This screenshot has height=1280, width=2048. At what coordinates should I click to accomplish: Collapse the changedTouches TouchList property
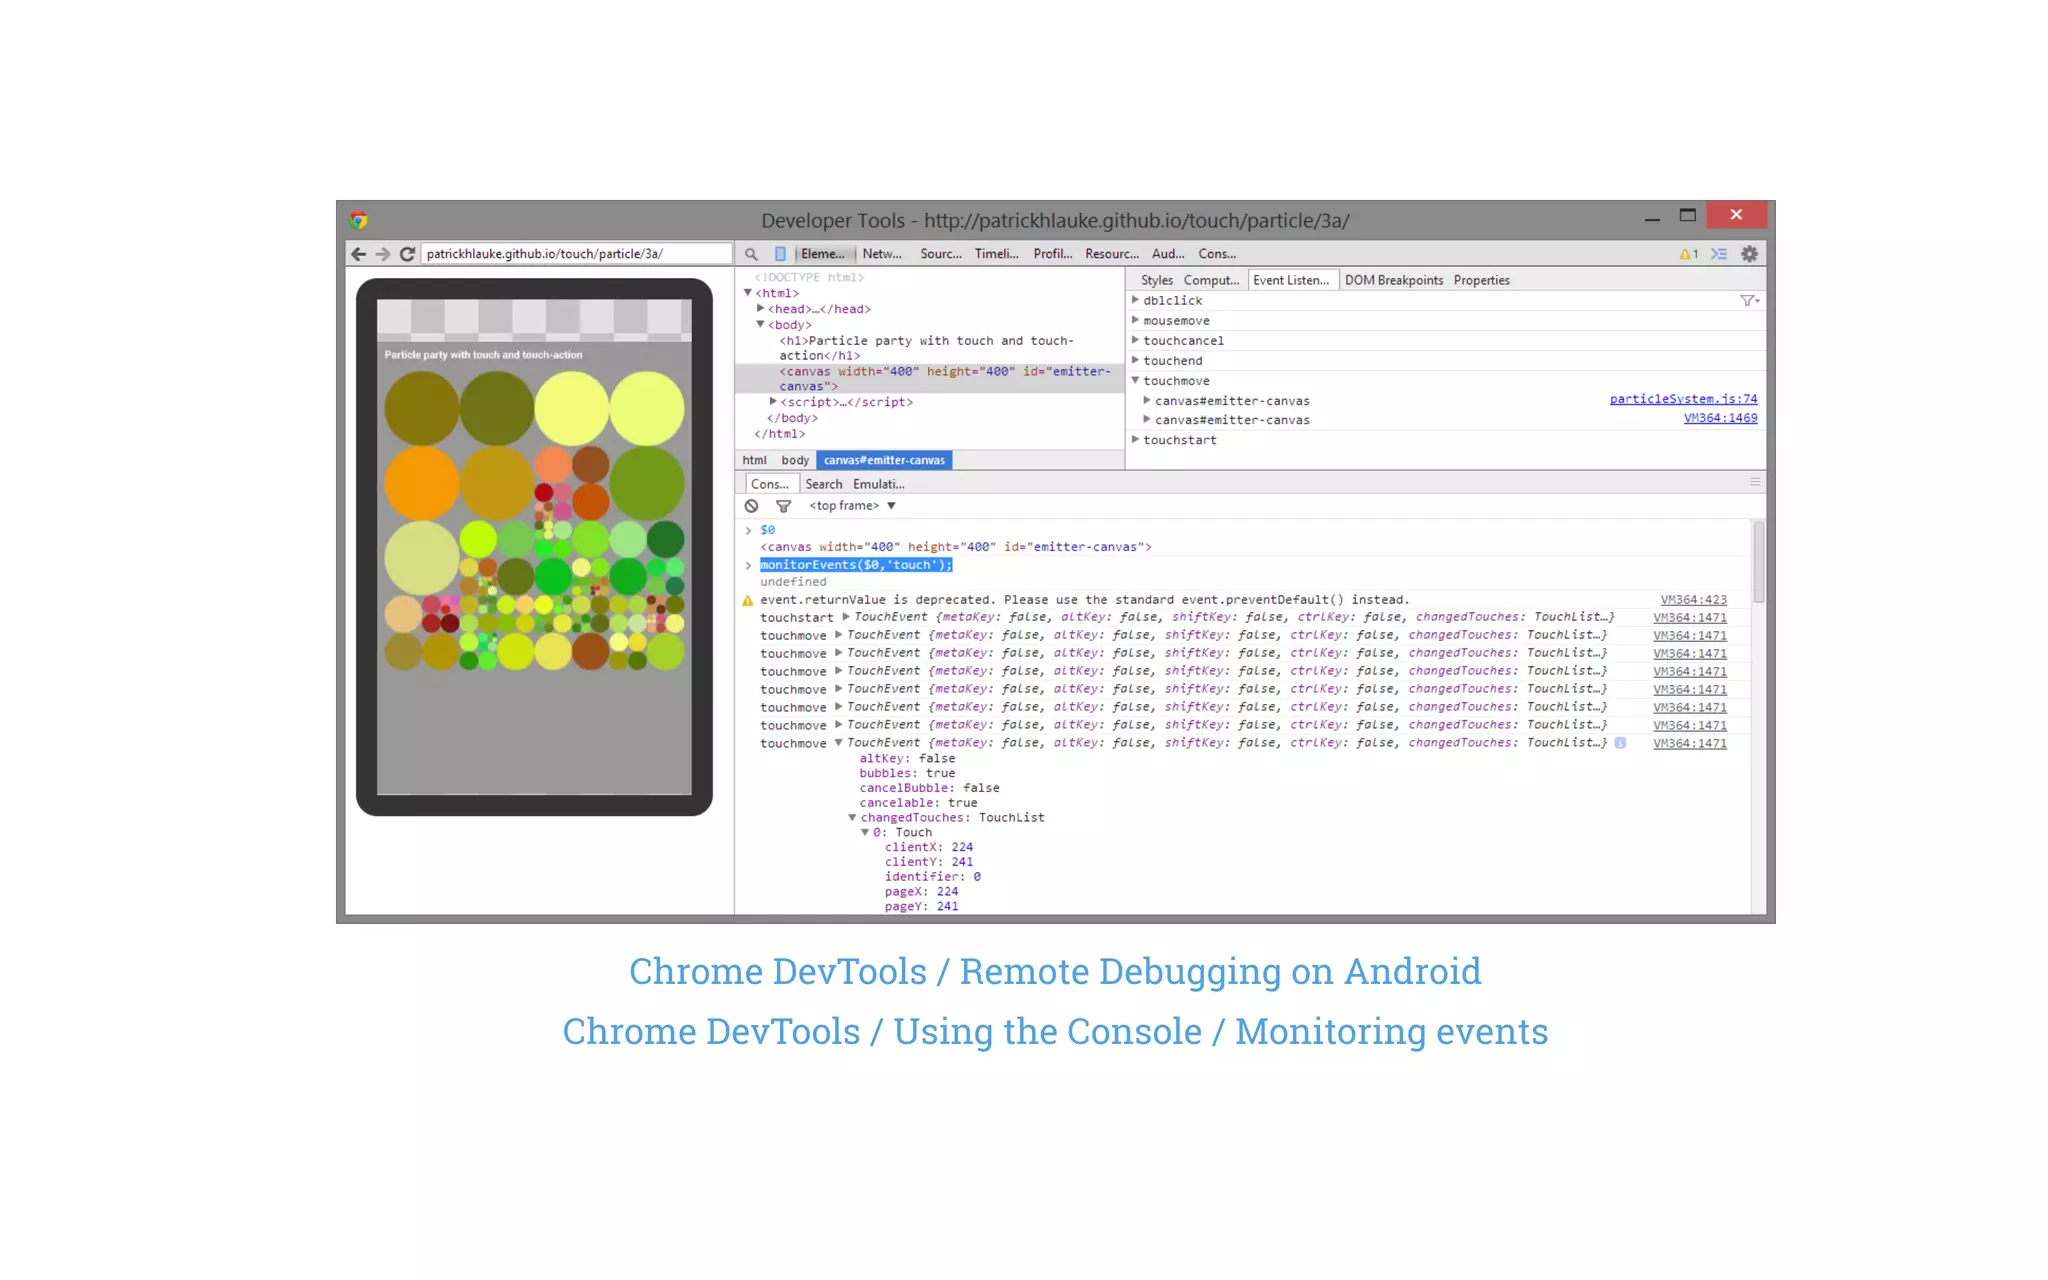[852, 817]
